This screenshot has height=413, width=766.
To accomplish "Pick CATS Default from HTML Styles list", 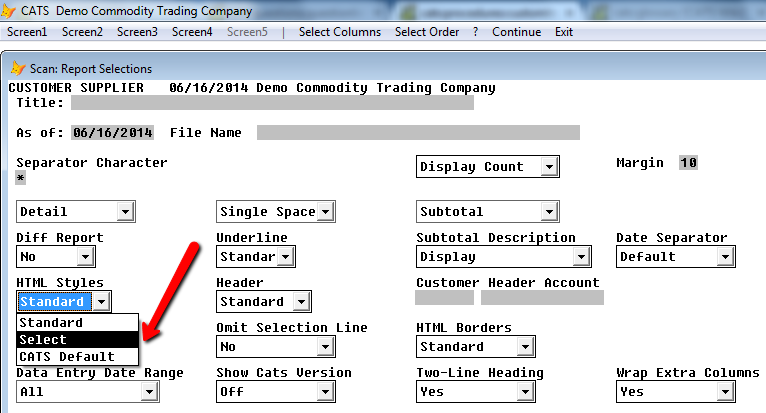I will click(x=78, y=356).
